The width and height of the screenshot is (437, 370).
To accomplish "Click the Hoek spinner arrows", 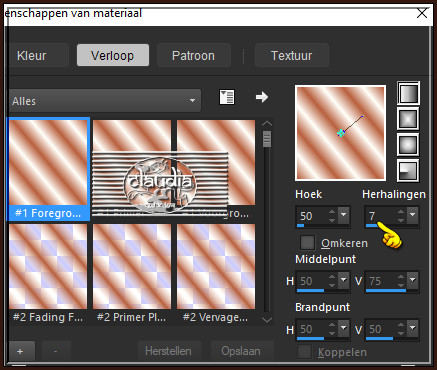I will click(x=332, y=216).
